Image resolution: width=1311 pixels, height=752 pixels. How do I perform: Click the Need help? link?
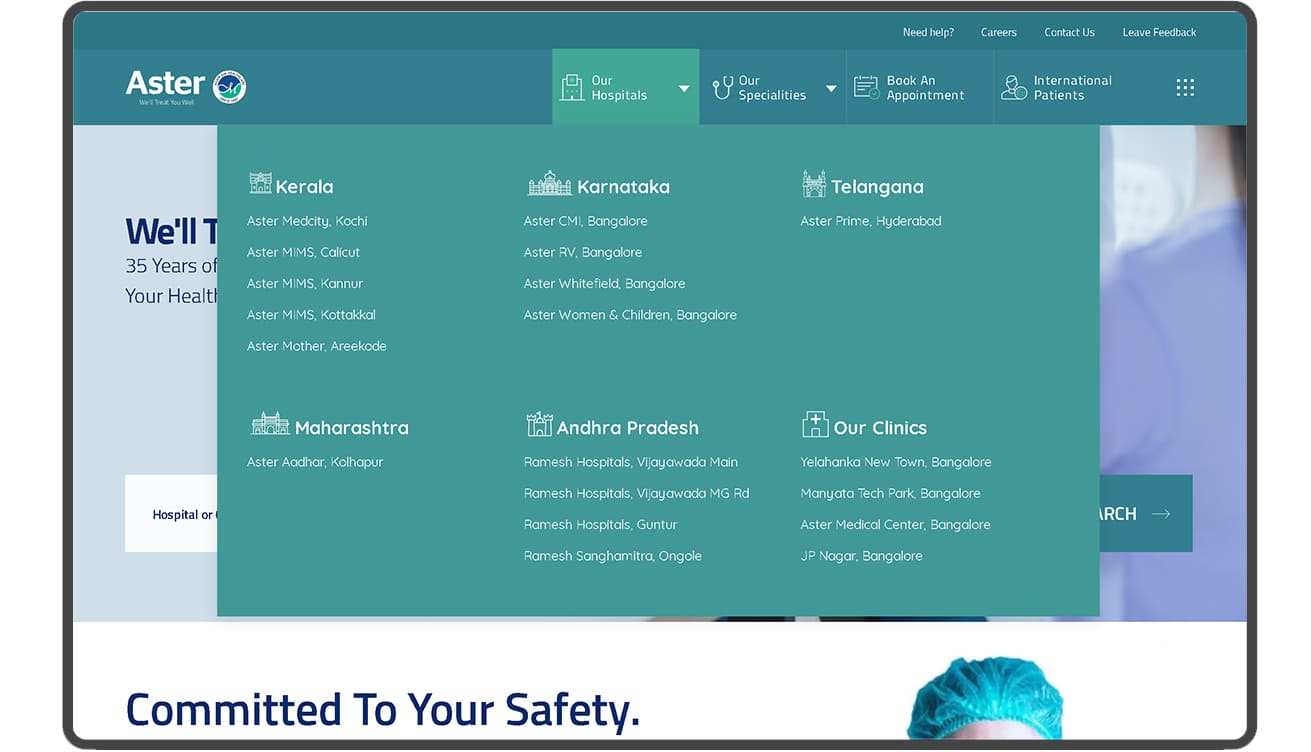click(x=928, y=32)
